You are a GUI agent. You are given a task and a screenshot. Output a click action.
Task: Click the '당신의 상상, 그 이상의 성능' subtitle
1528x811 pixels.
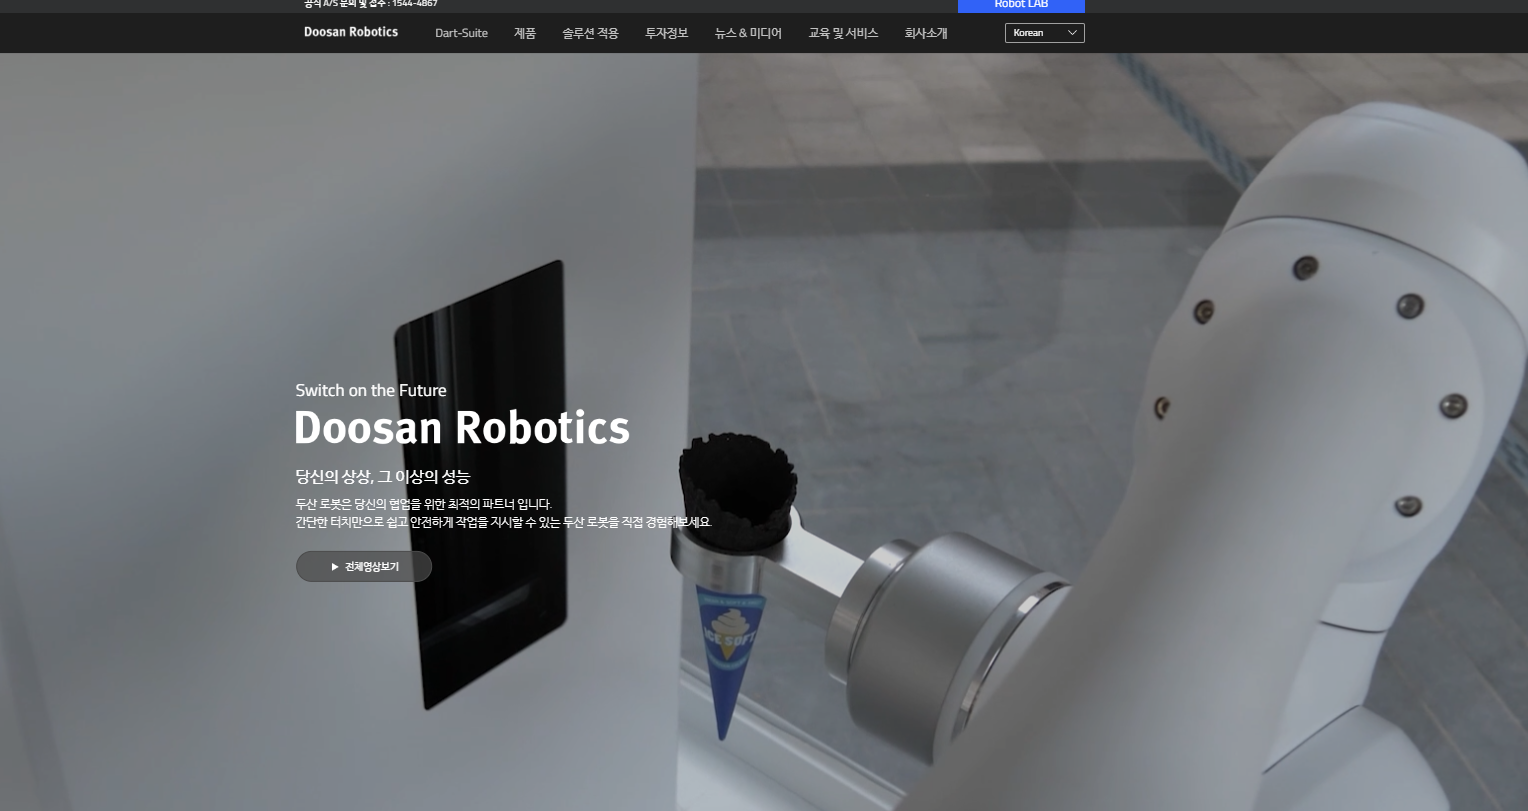pos(382,476)
